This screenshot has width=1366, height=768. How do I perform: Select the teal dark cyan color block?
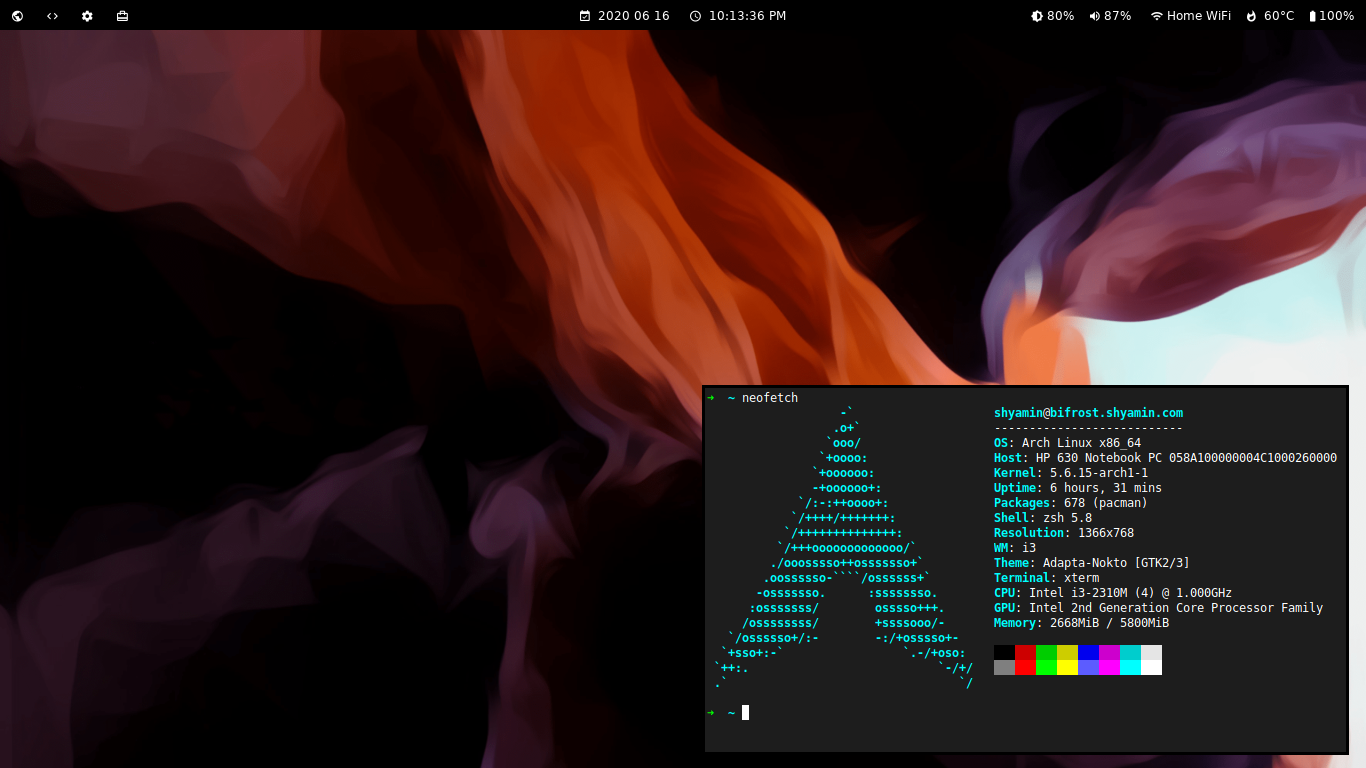click(1130, 652)
